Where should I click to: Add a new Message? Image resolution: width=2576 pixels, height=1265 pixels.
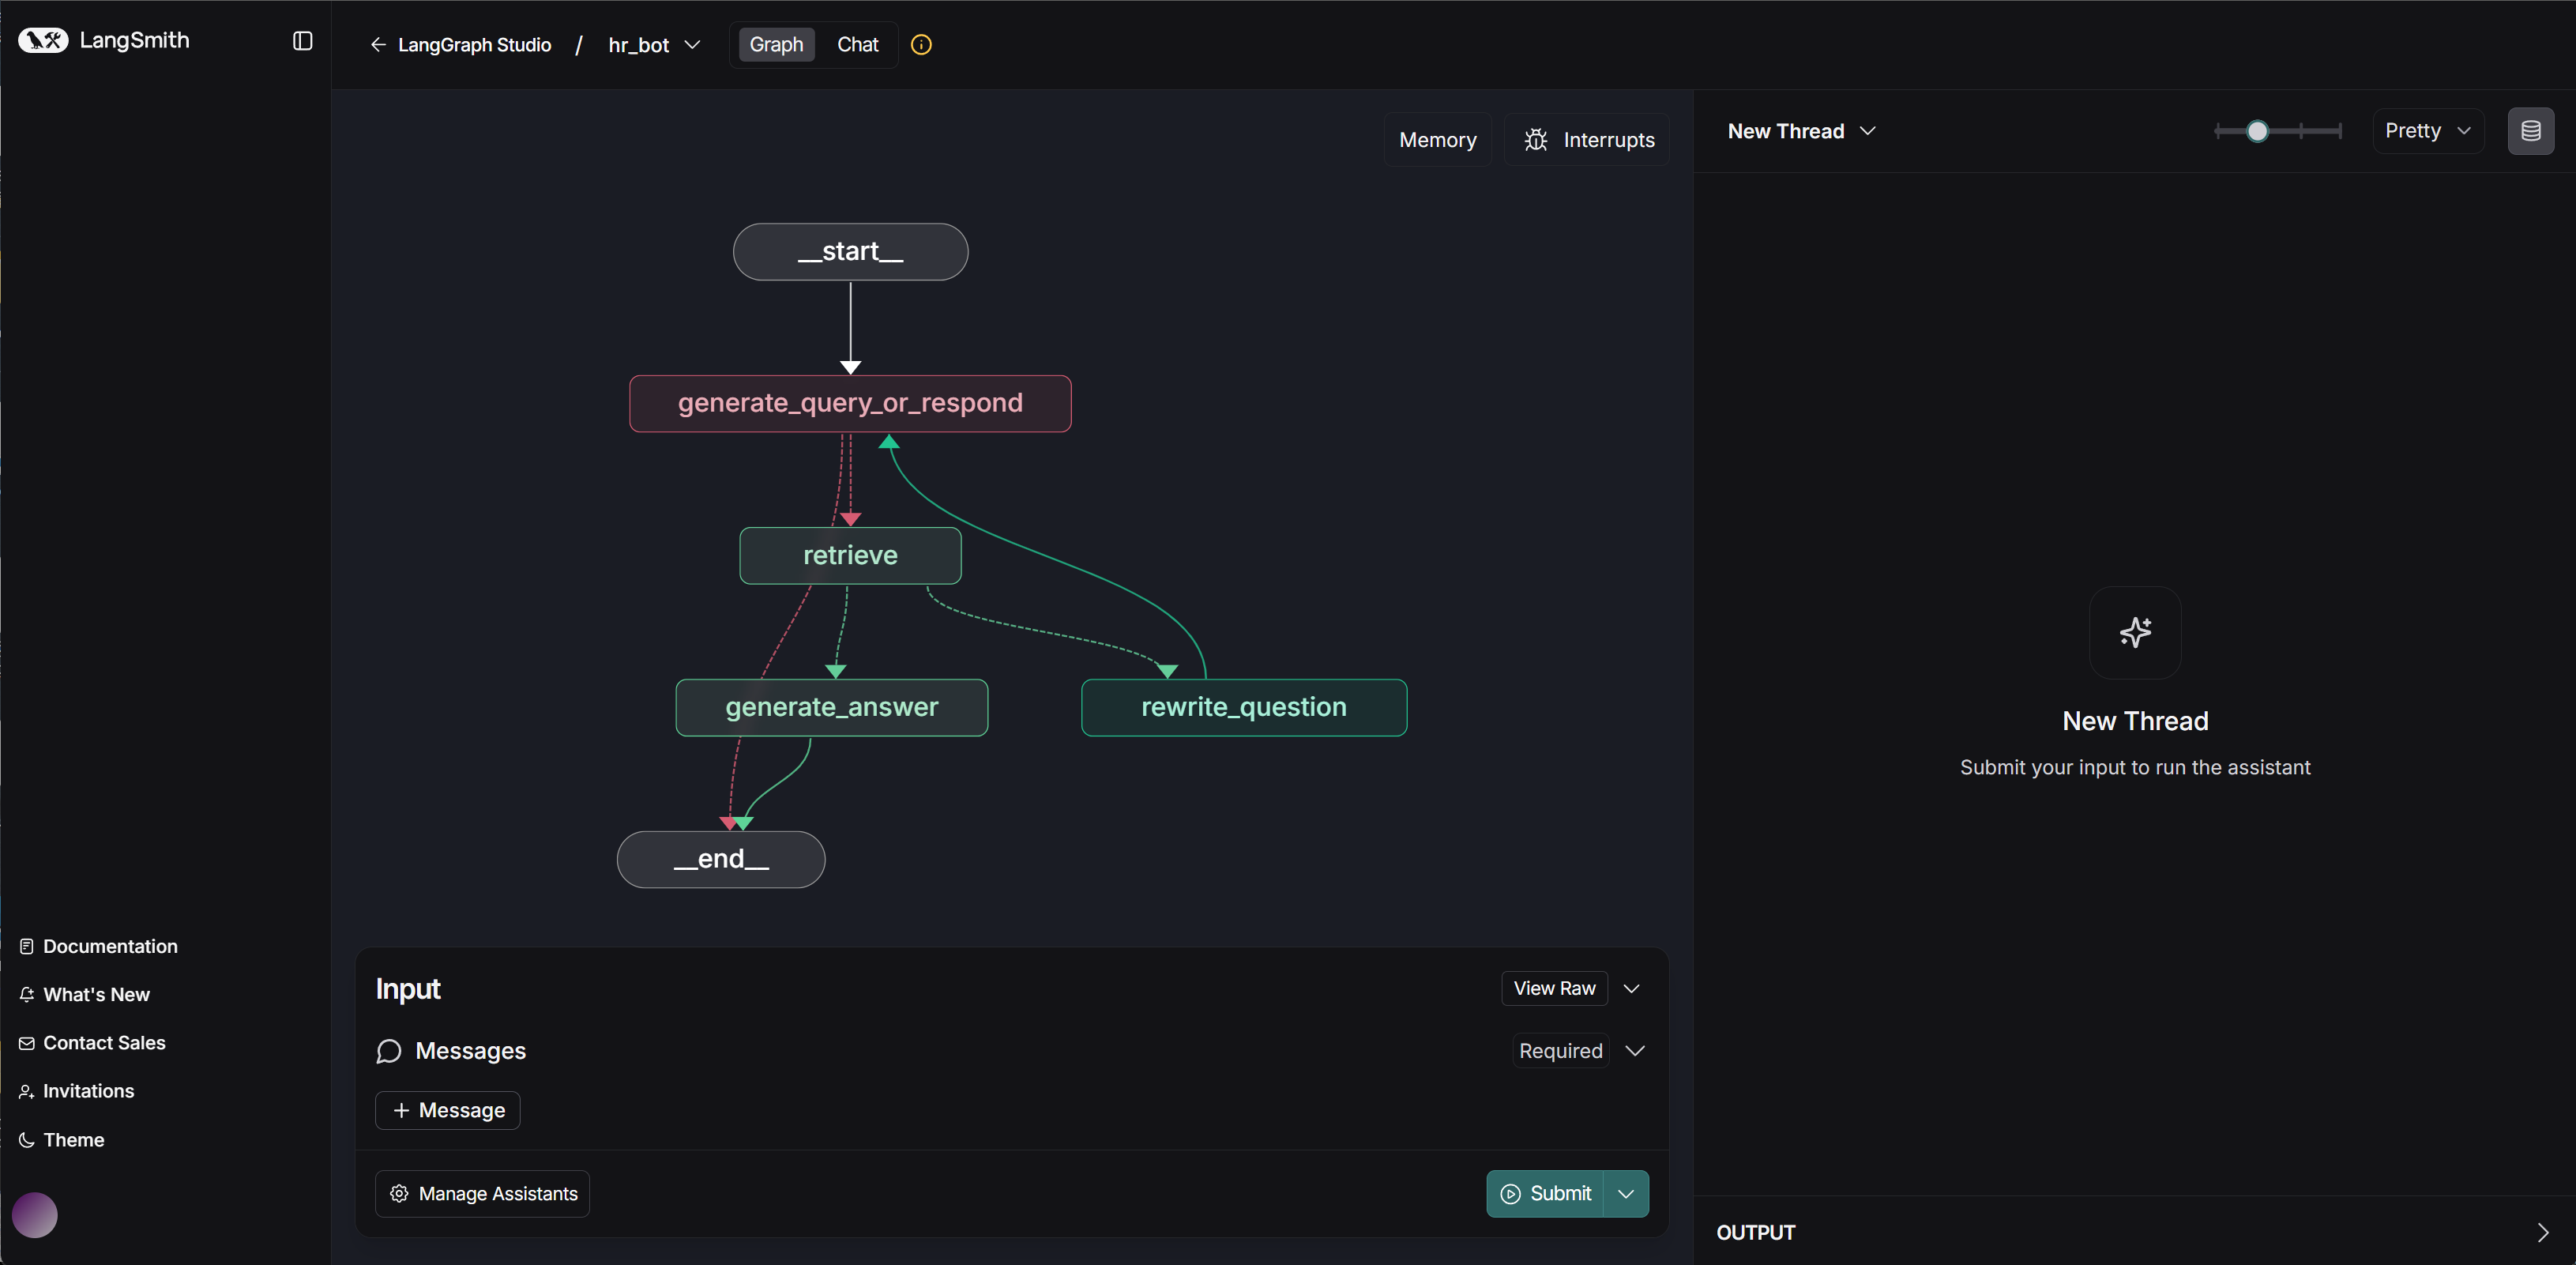coord(447,1111)
